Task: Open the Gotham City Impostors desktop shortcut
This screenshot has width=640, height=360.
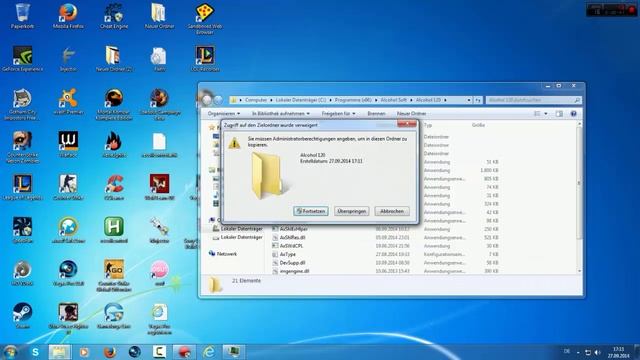Action: pyautogui.click(x=22, y=104)
